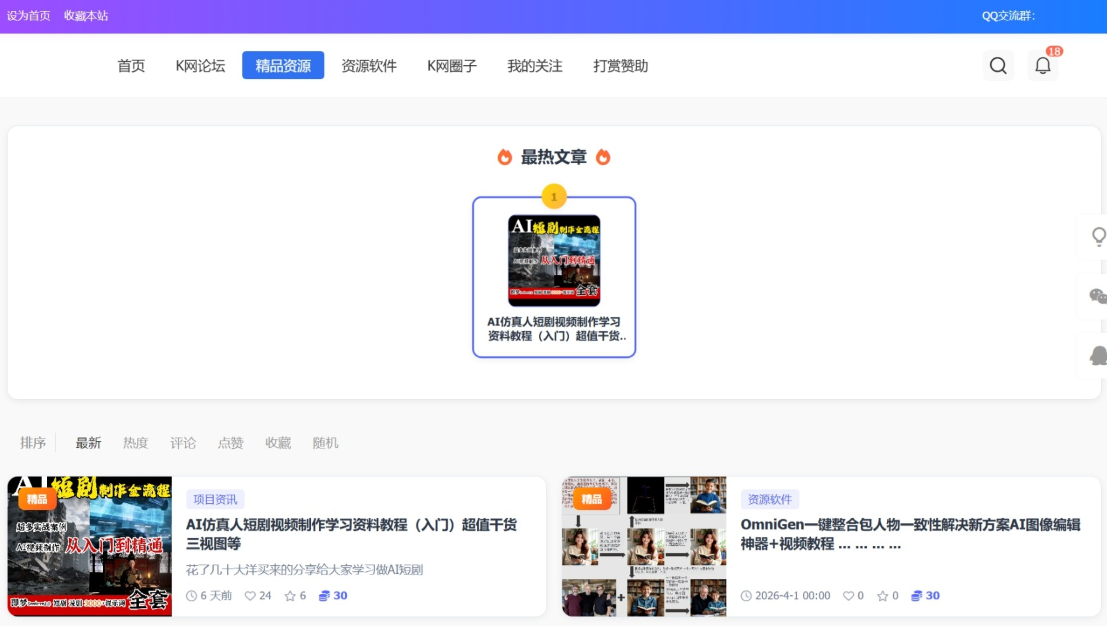Open the top-ranked hot article thumbnail
This screenshot has width=1107, height=626.
click(x=554, y=260)
